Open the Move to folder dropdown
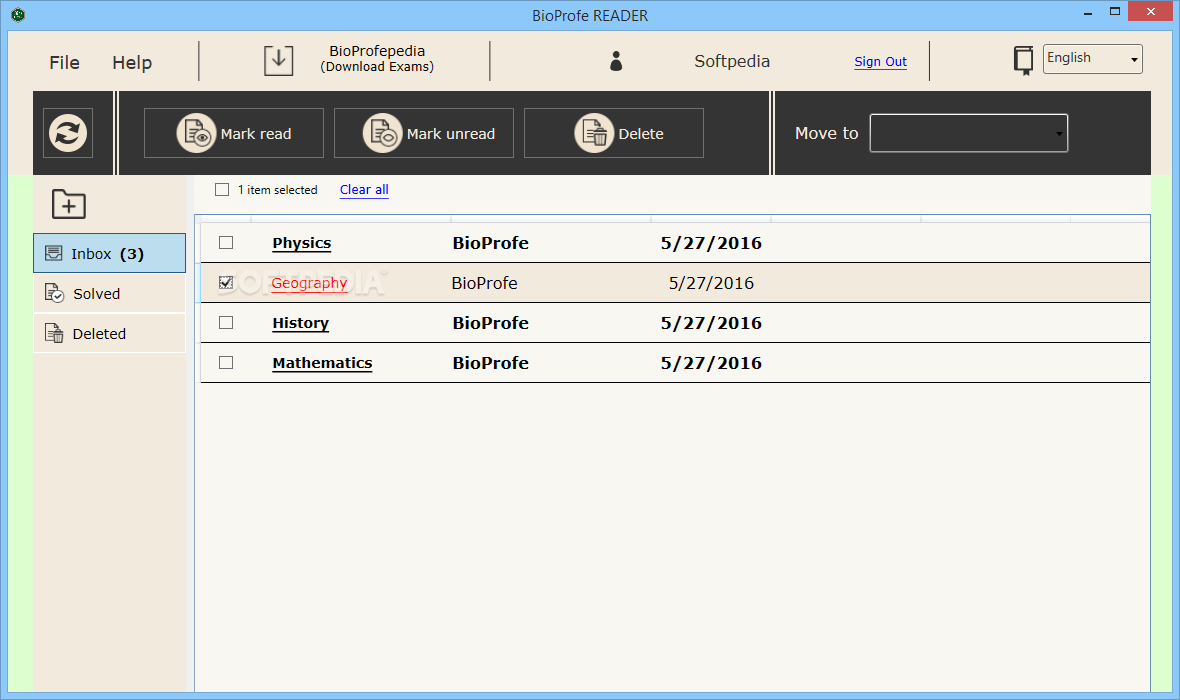The height and width of the screenshot is (700, 1180). (969, 133)
